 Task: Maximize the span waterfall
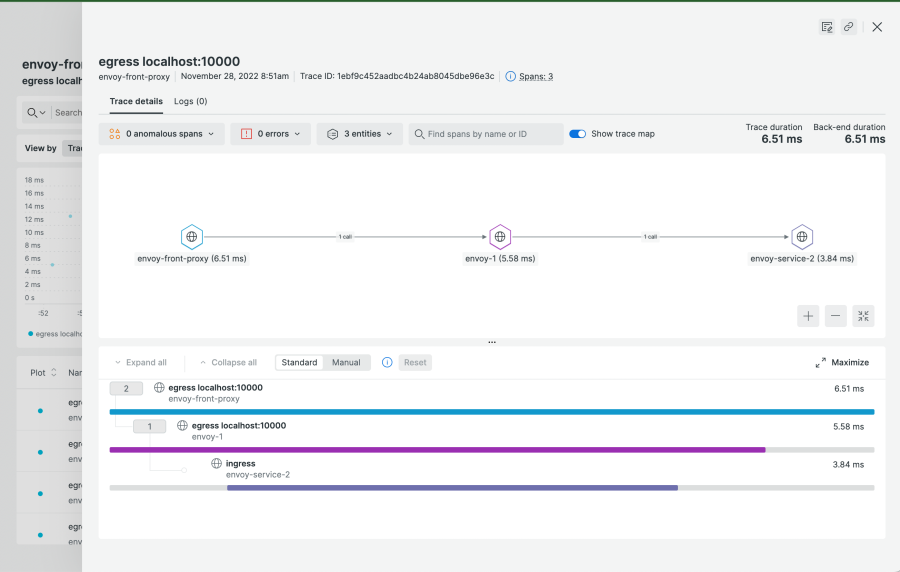(x=842, y=363)
